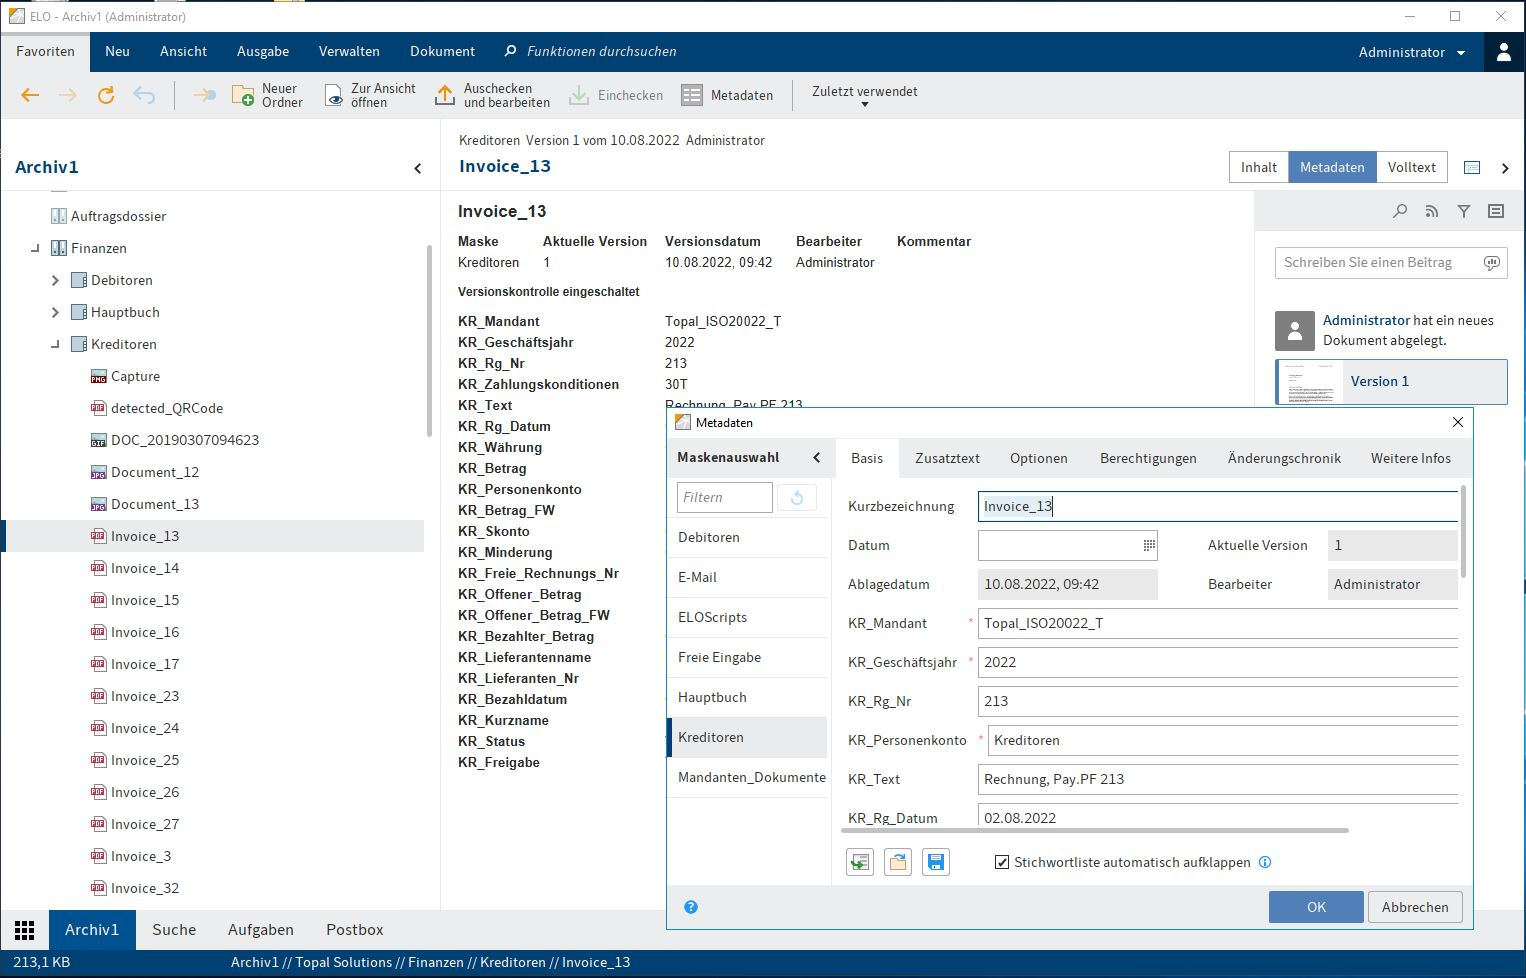The width and height of the screenshot is (1526, 978).
Task: Open the Verwalten ribbon tab
Action: 349,52
